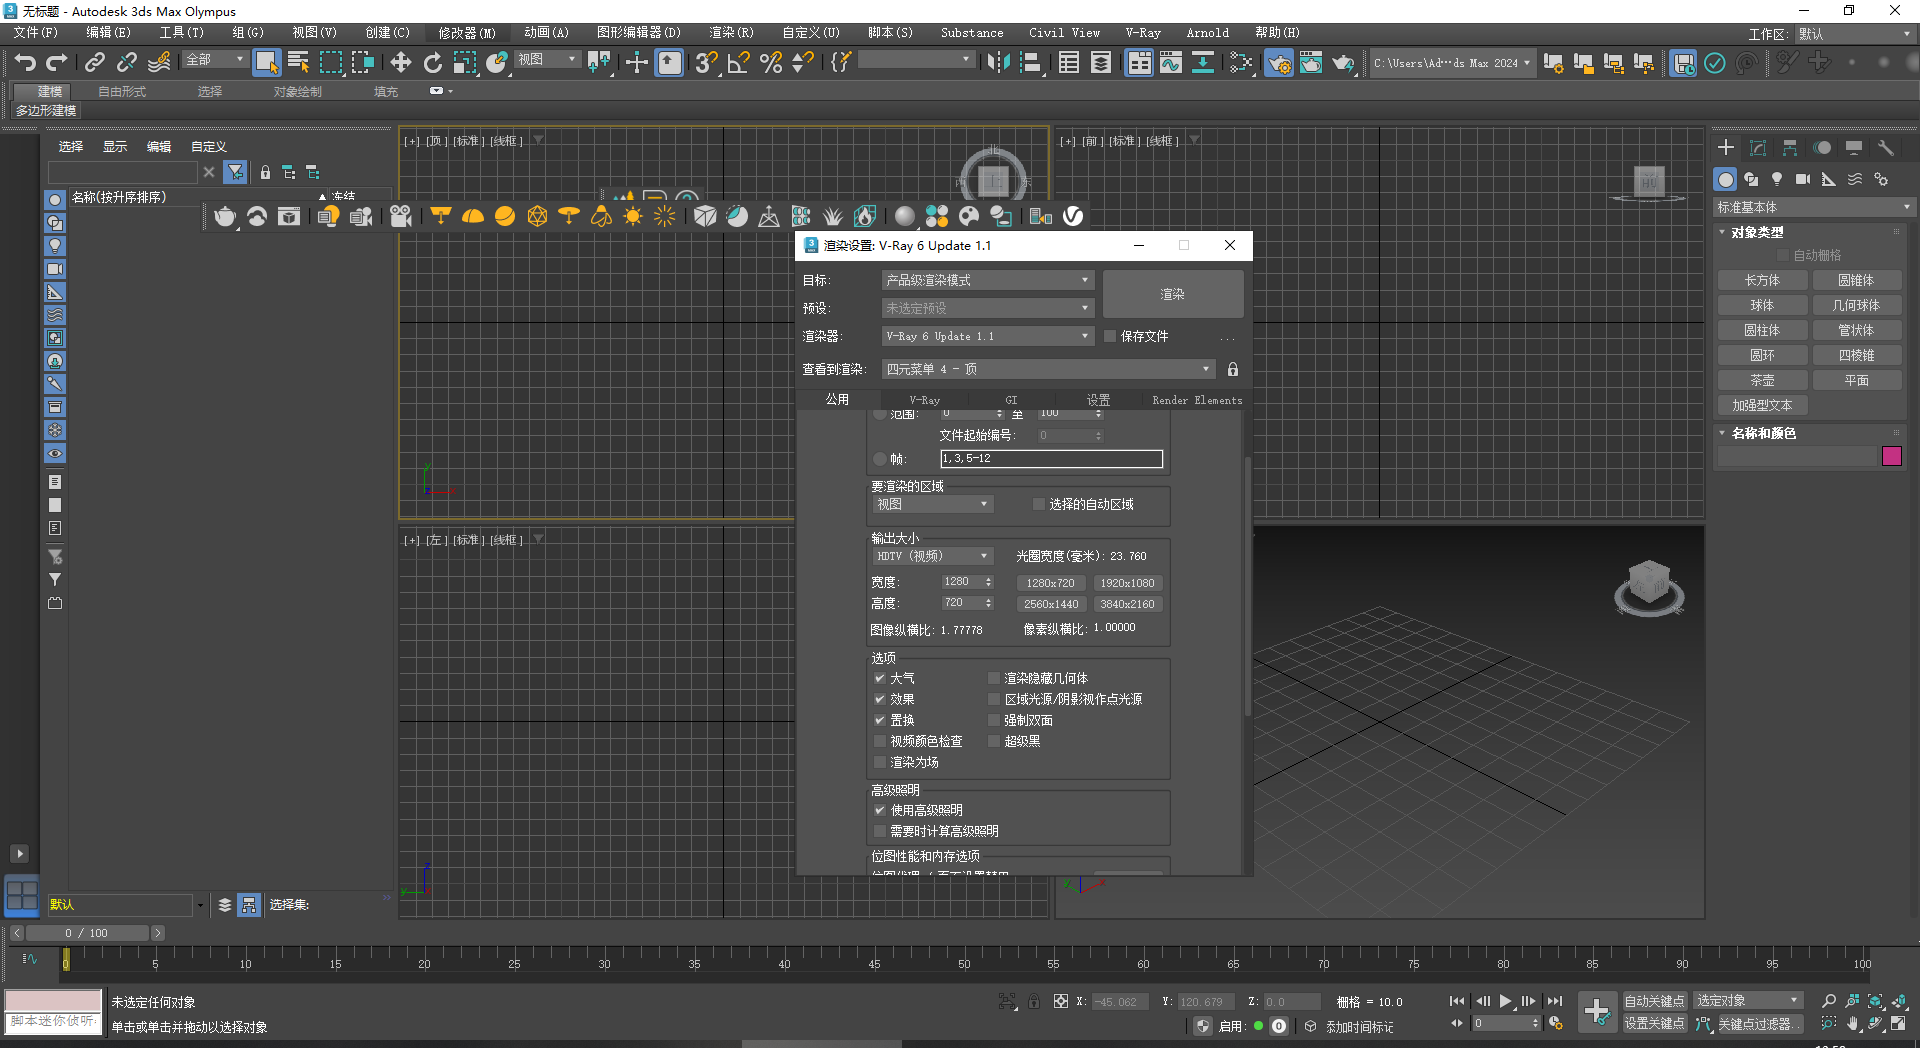Select the Teapot primitive creation button
Viewport: 1920px width, 1048px height.
click(x=1762, y=380)
